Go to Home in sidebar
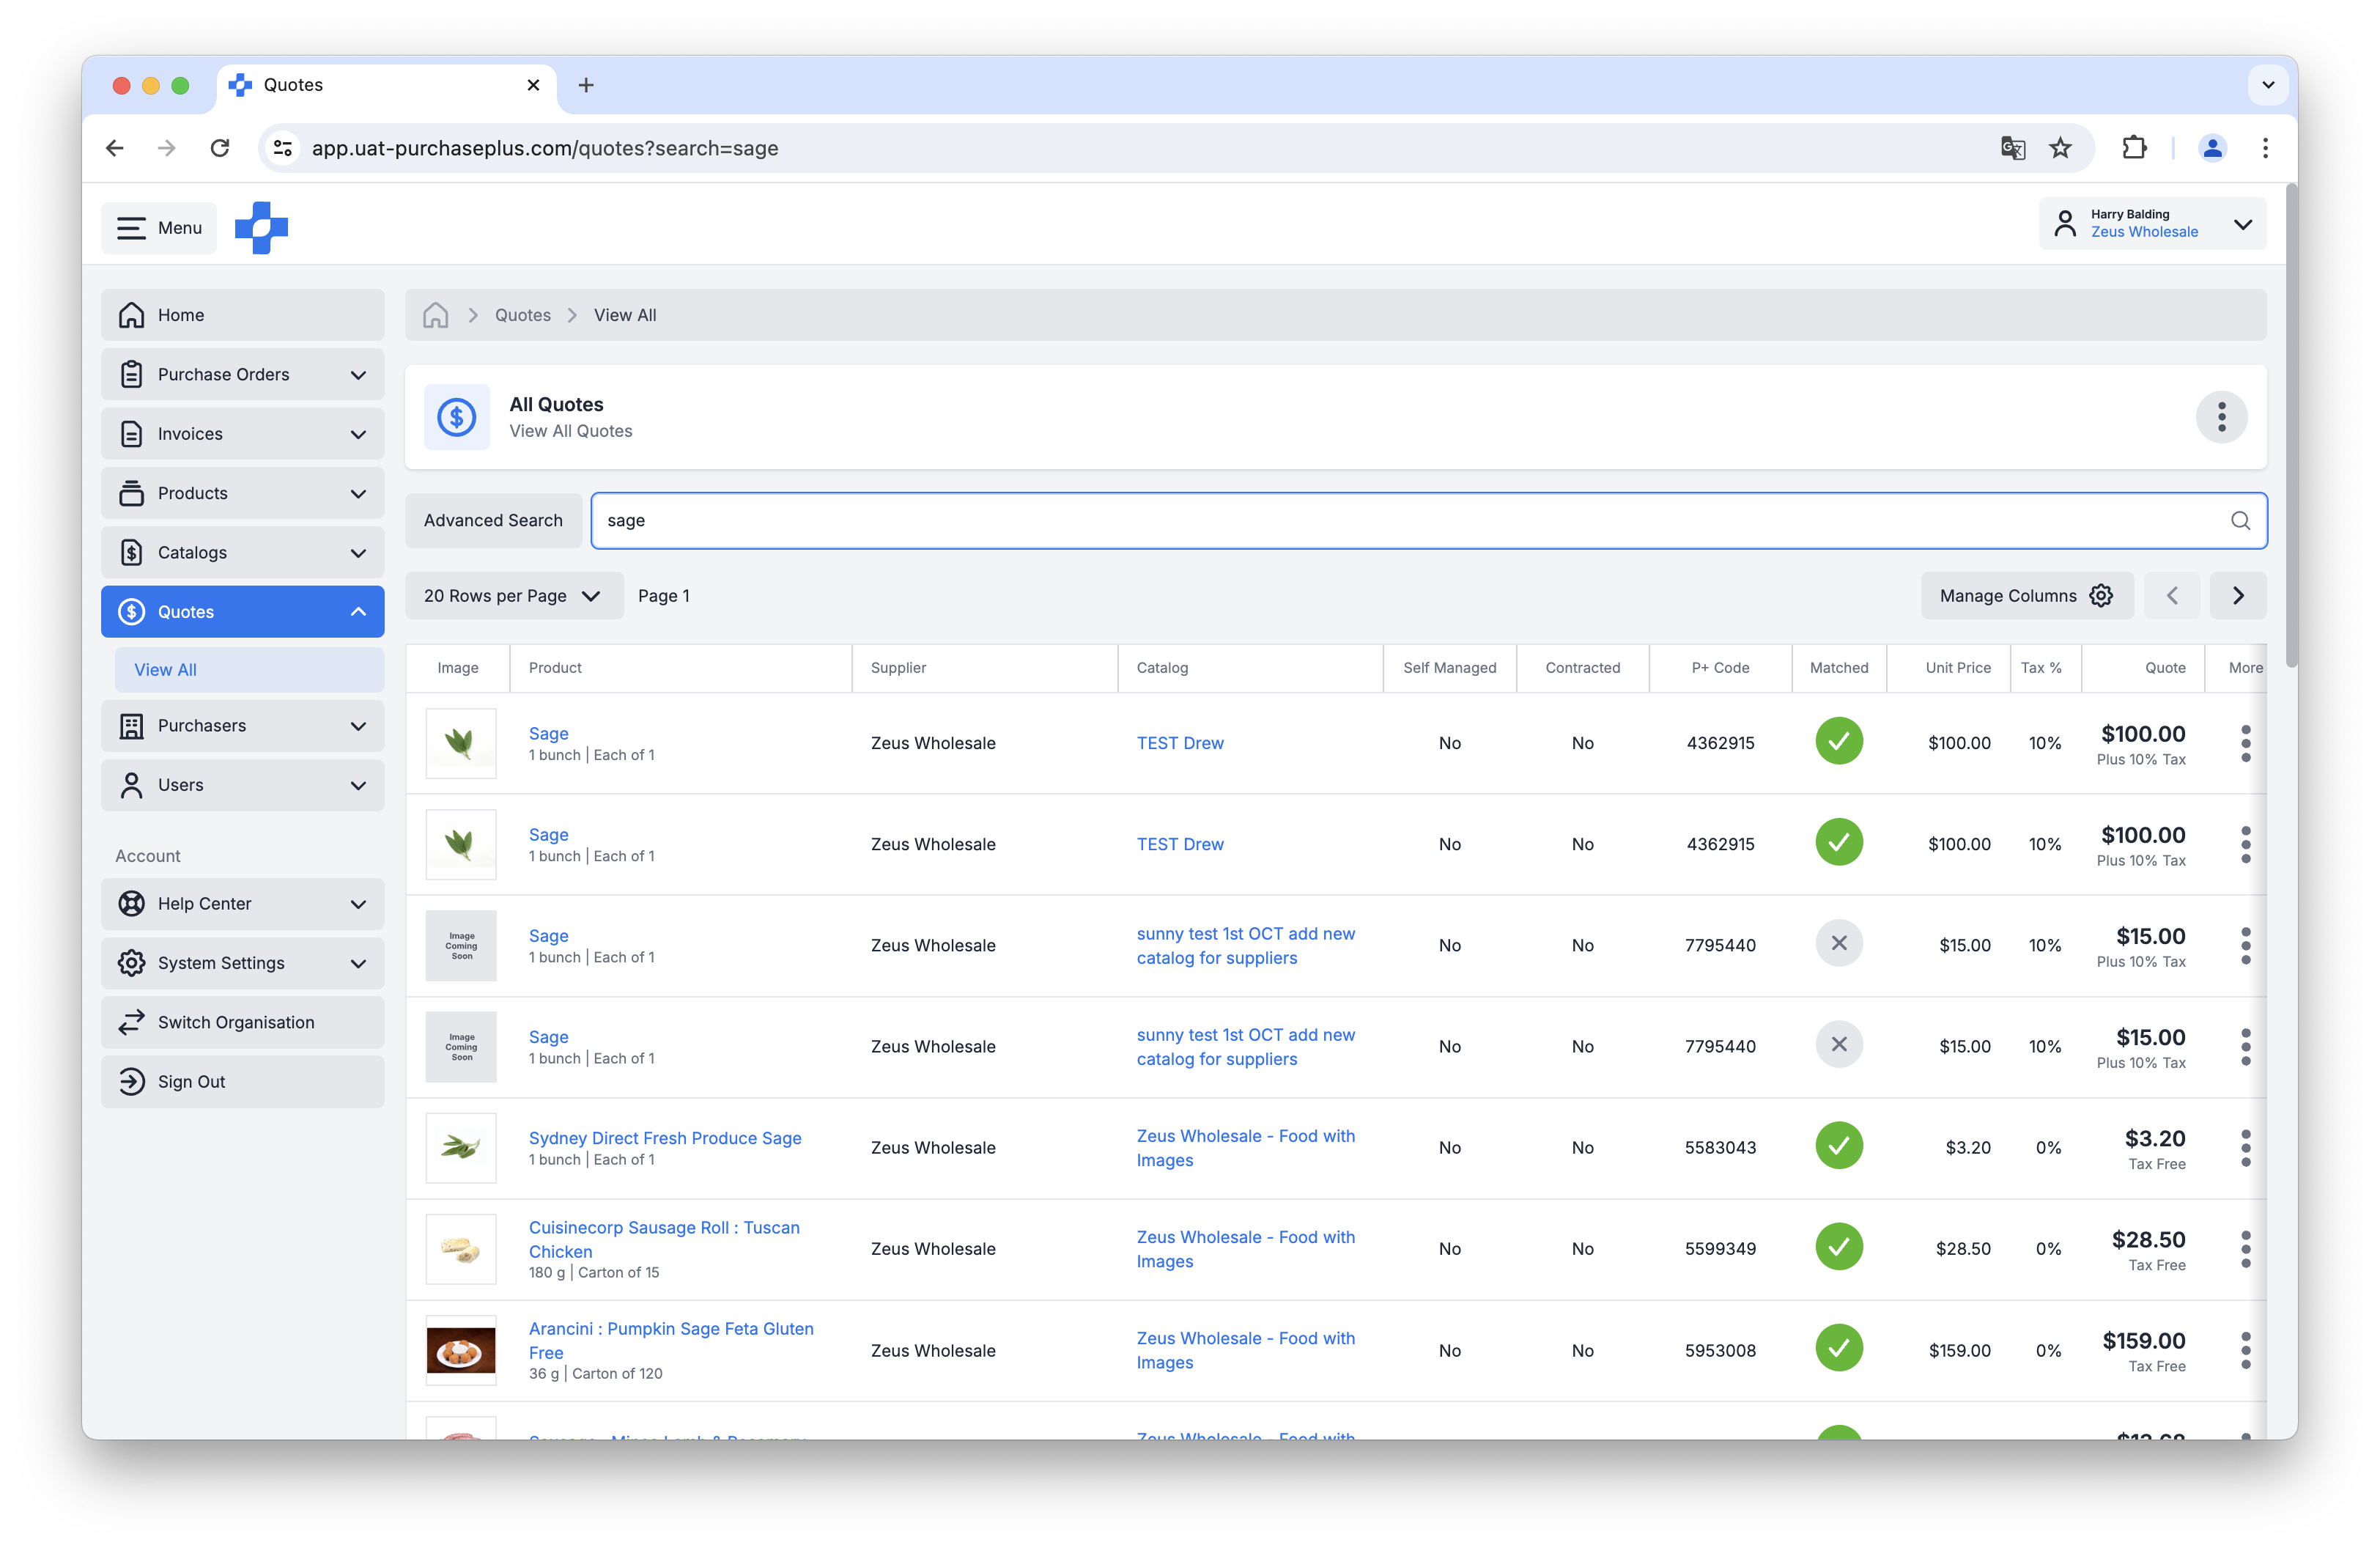Image resolution: width=2380 pixels, height=1548 pixels. pyautogui.click(x=242, y=315)
